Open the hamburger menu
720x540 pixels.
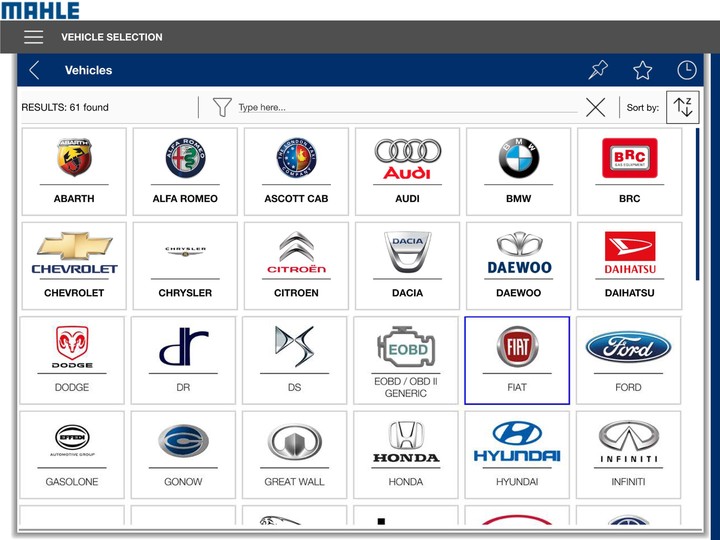tap(34, 37)
